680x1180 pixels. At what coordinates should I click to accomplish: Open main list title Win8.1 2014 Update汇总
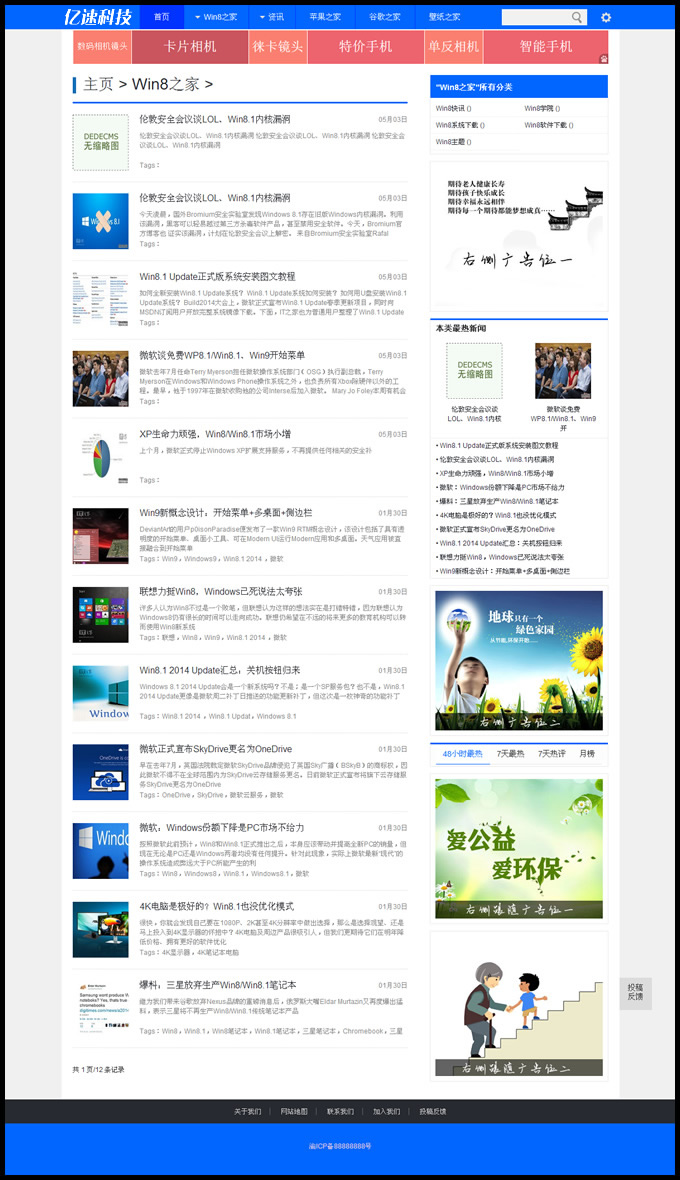pos(220,670)
